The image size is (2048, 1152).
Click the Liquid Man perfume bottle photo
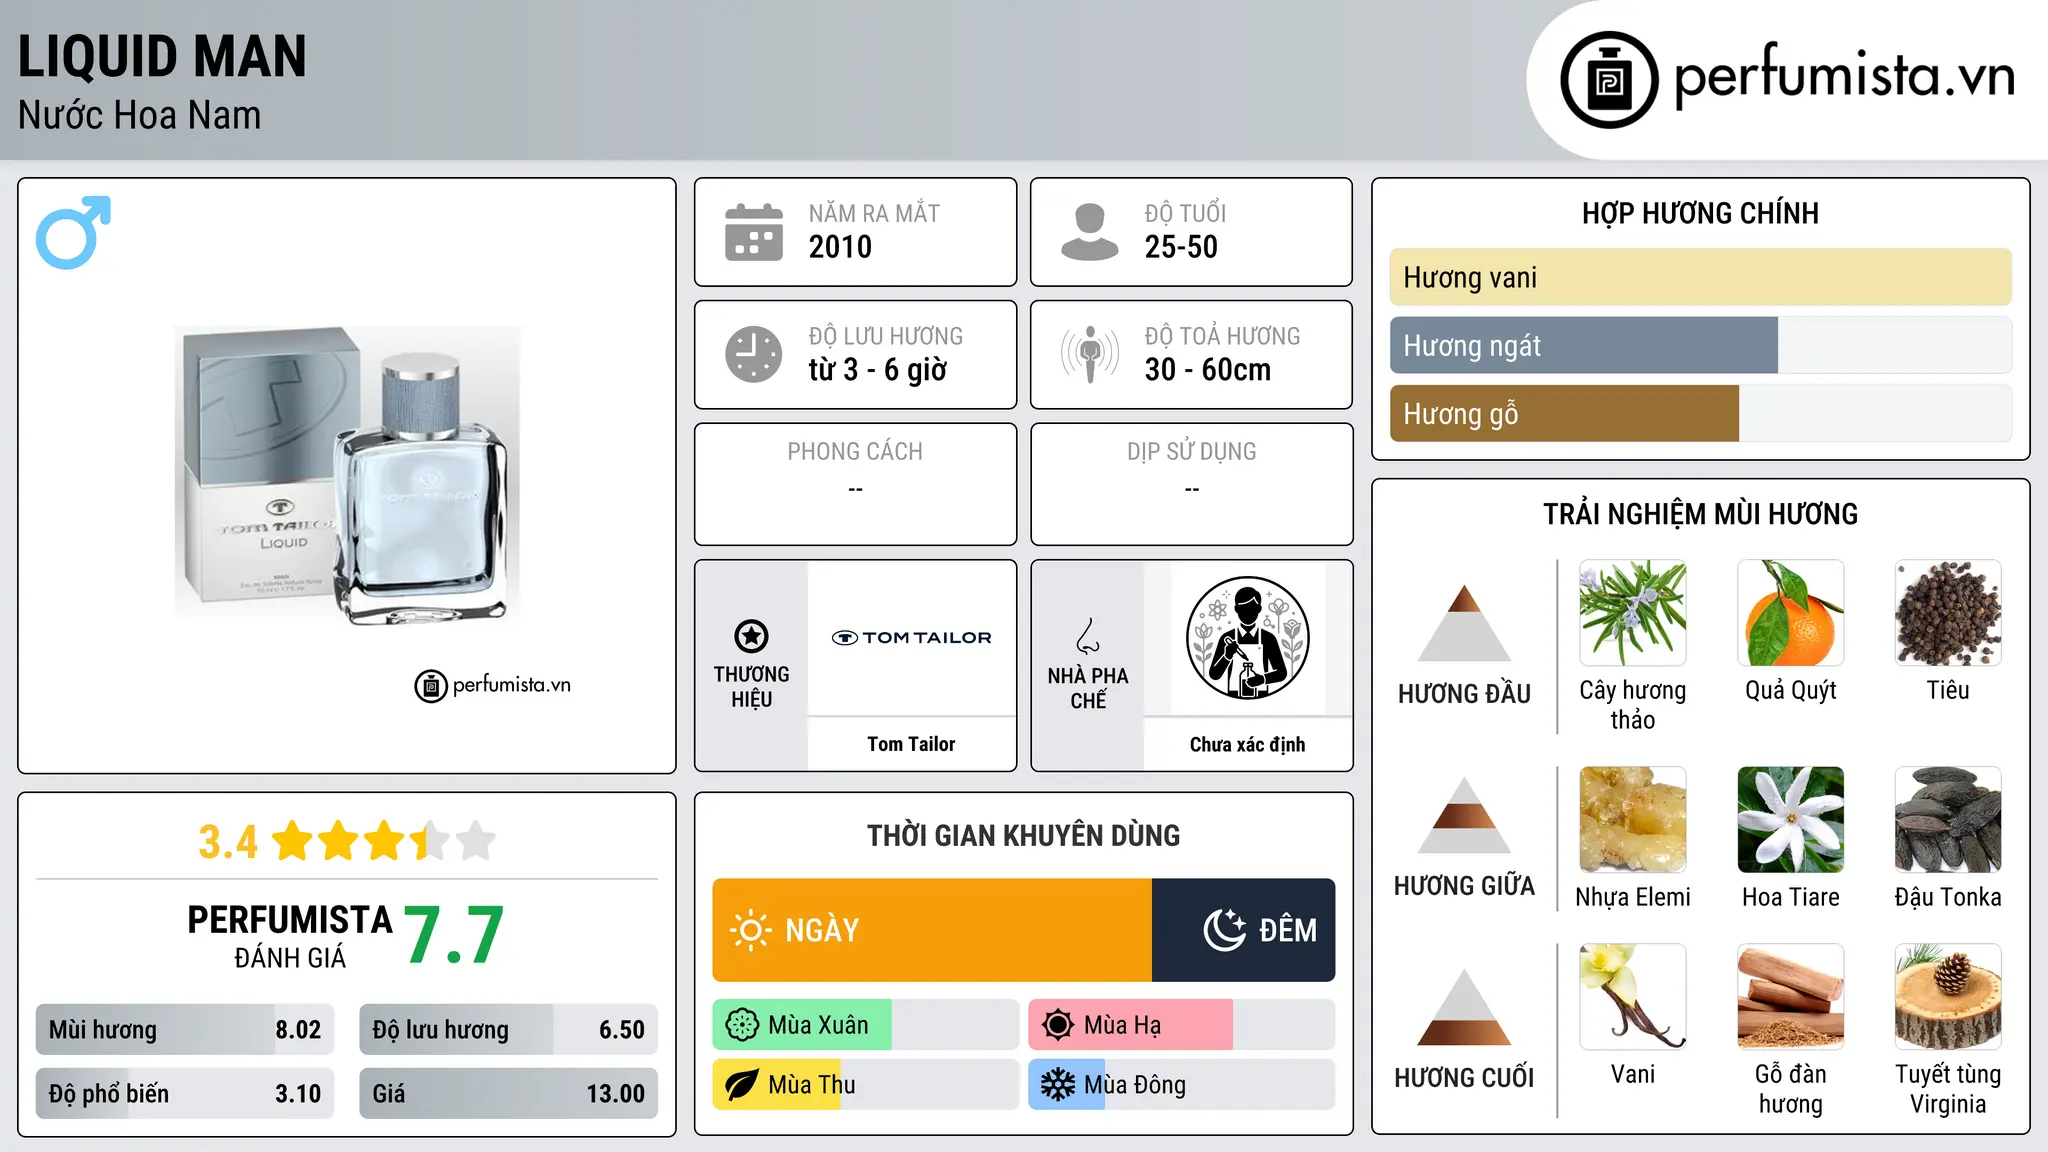click(x=347, y=475)
